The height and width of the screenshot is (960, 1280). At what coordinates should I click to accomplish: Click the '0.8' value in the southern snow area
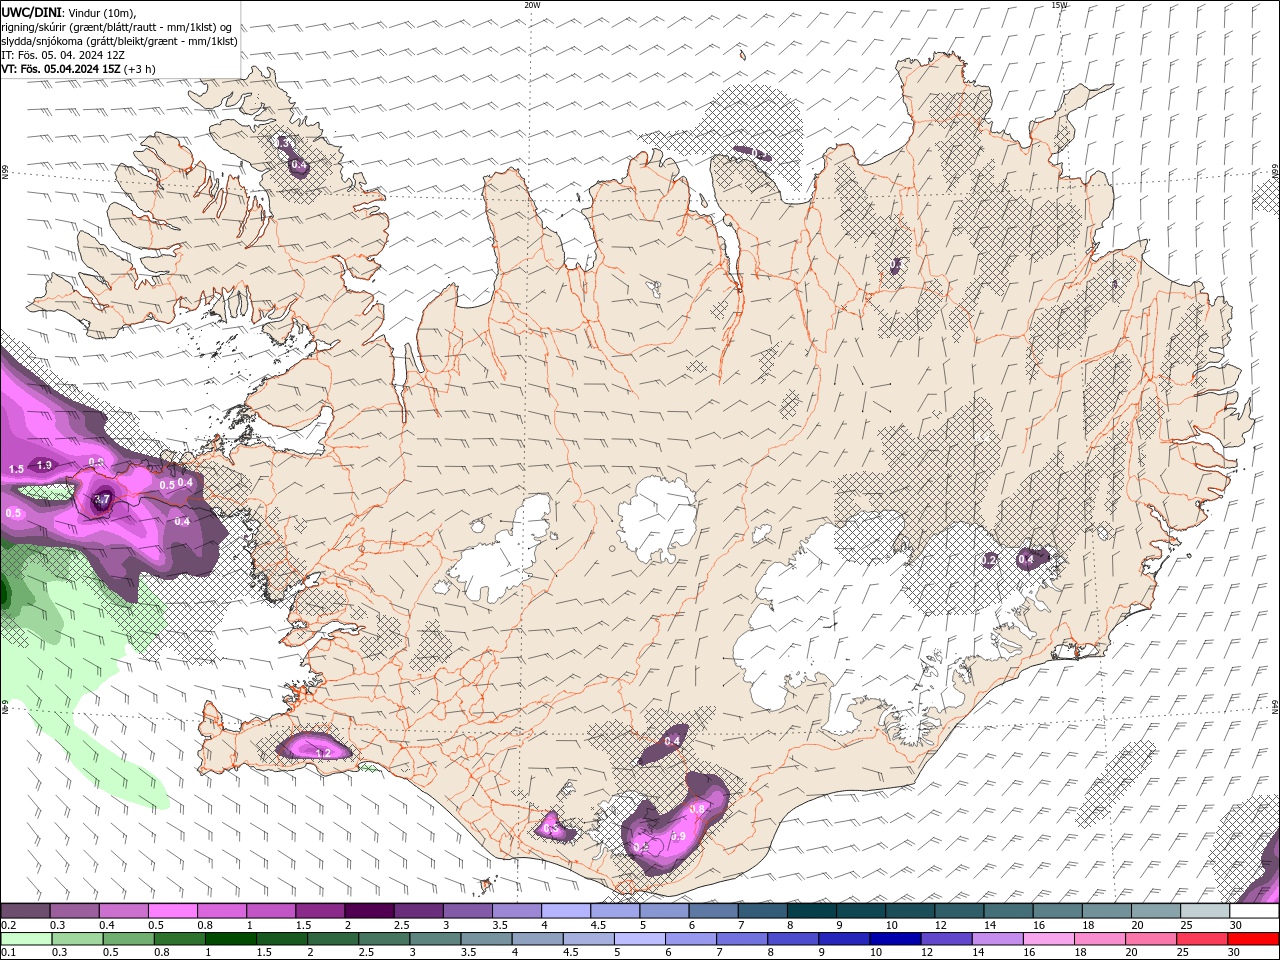pyautogui.click(x=698, y=808)
